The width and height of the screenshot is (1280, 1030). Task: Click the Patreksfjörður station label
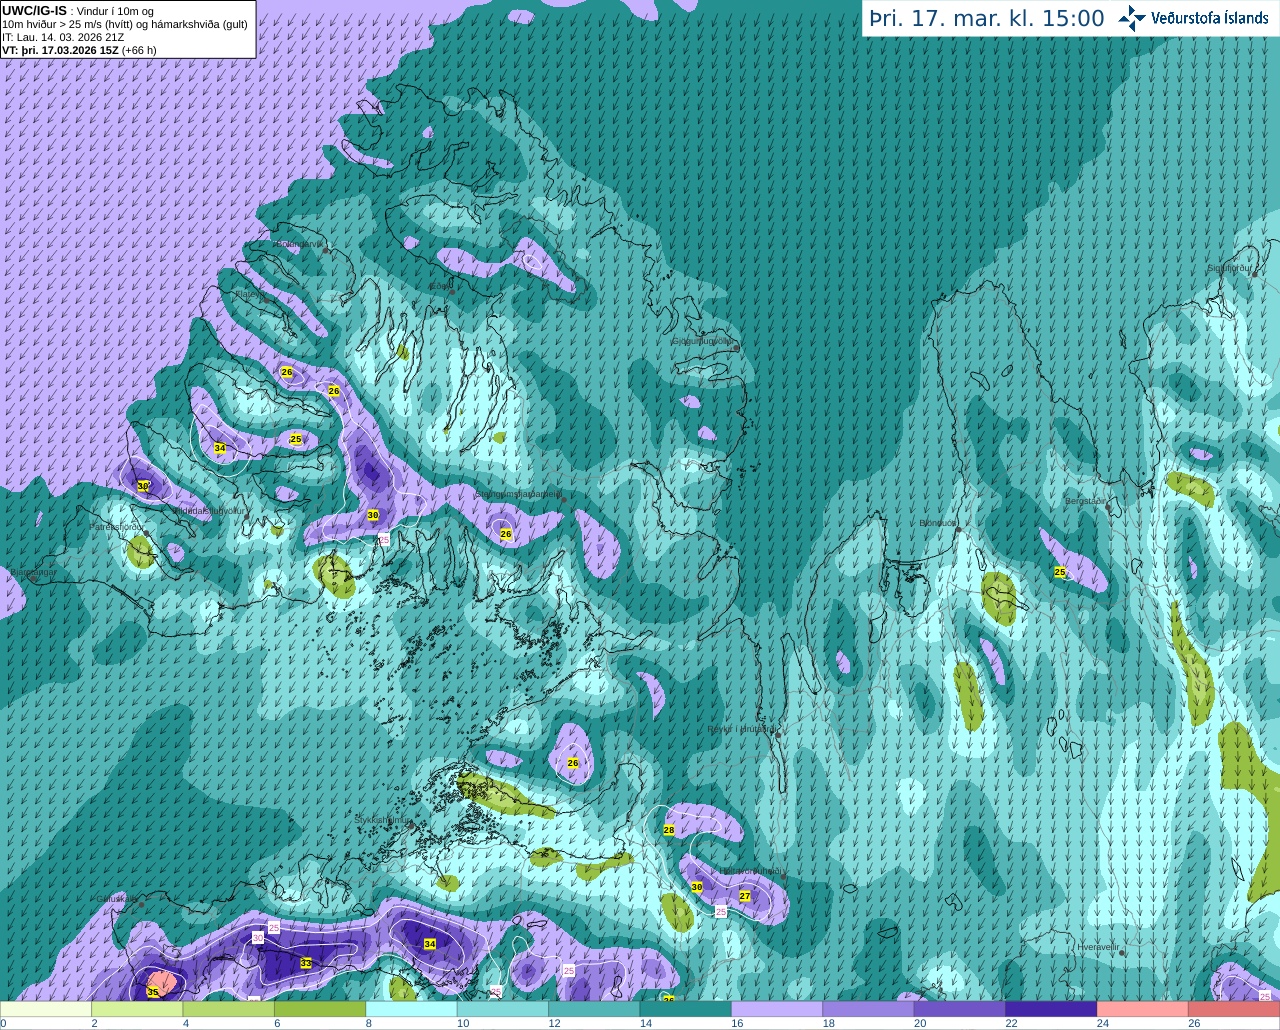click(118, 526)
